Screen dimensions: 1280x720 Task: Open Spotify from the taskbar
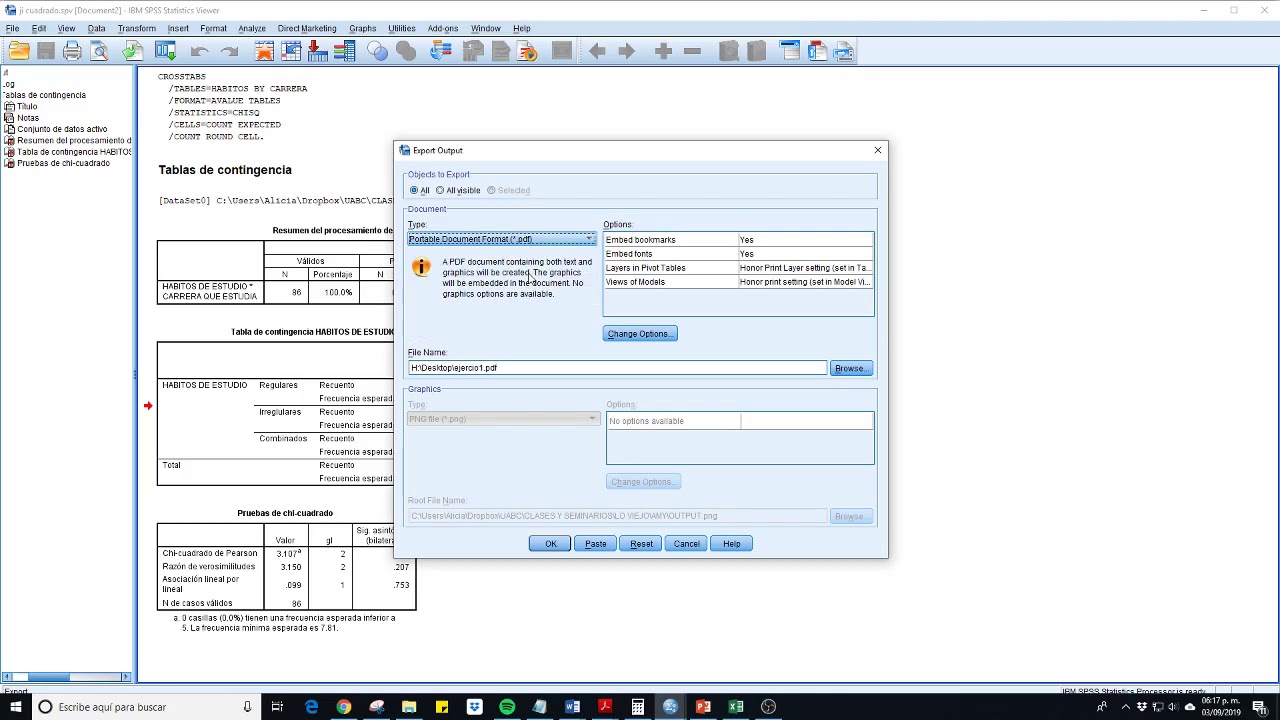click(507, 707)
